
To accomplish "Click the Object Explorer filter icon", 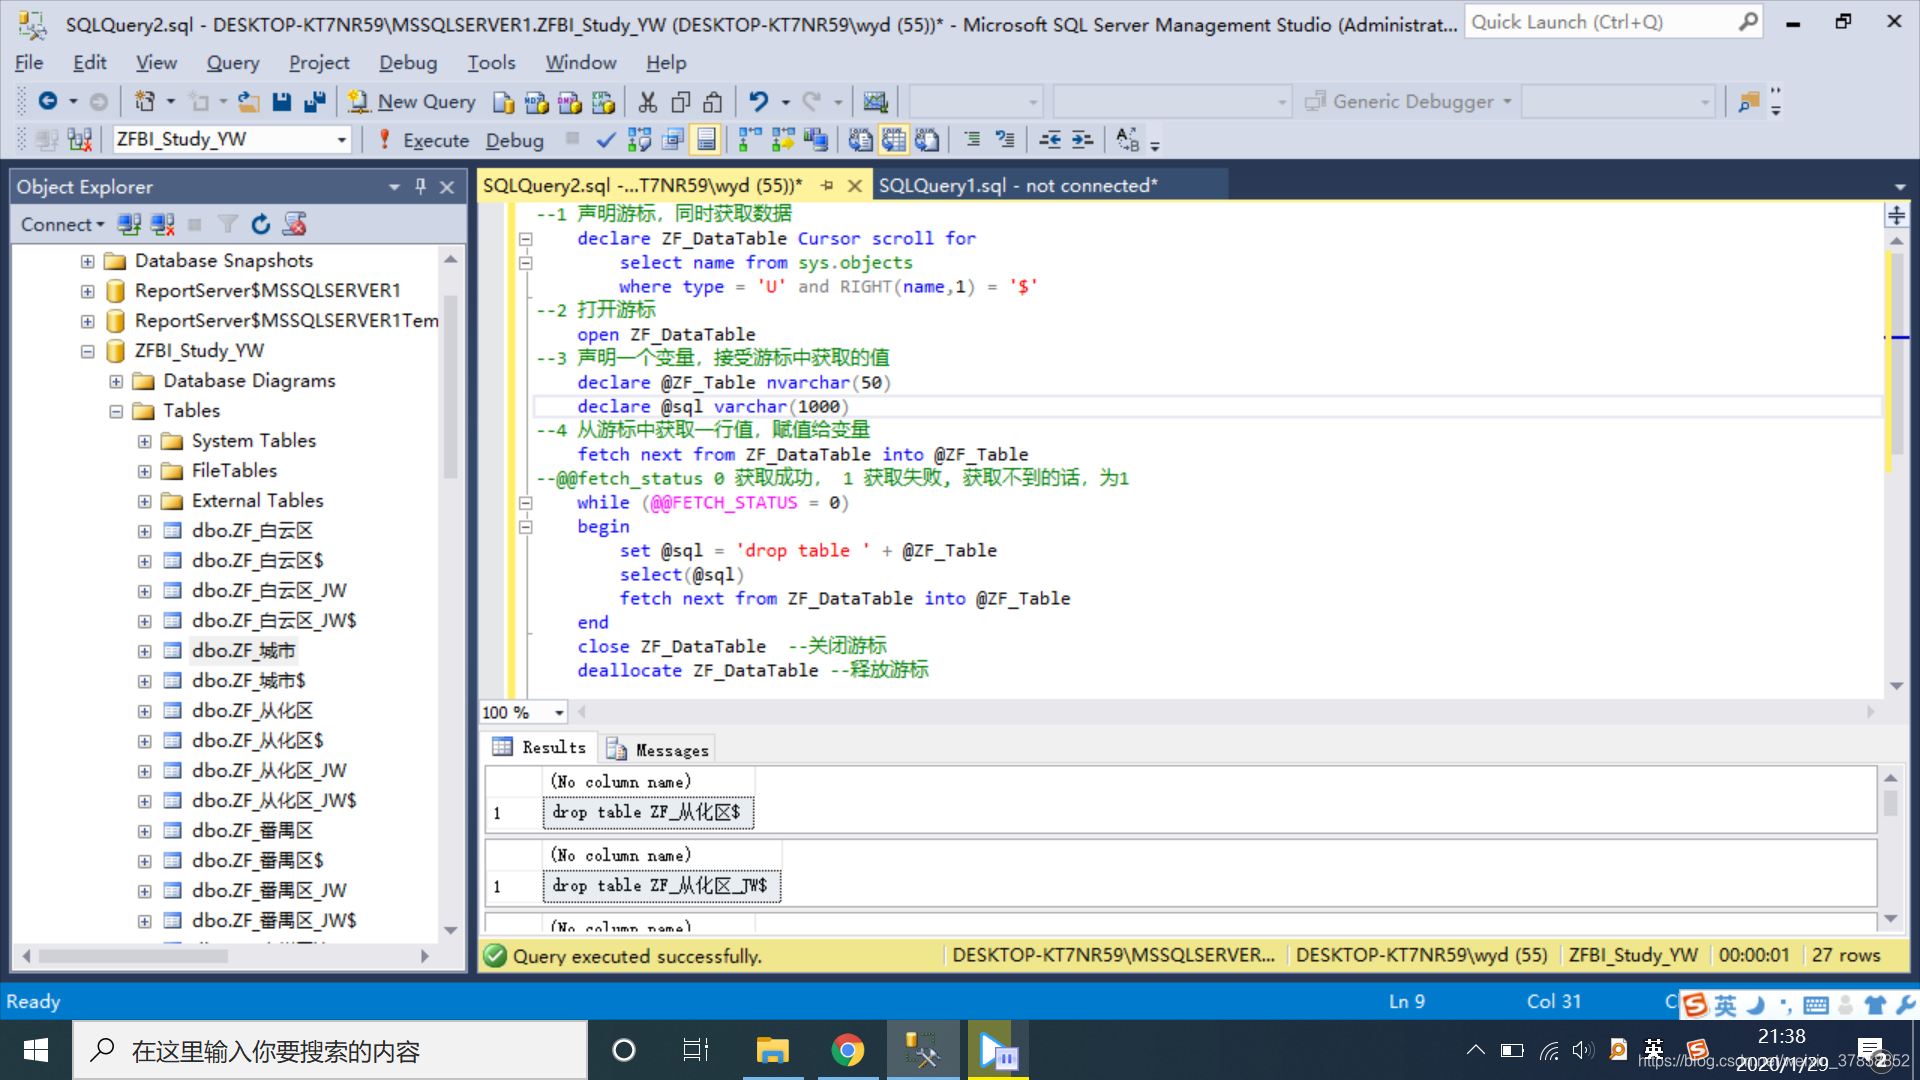I will (228, 224).
